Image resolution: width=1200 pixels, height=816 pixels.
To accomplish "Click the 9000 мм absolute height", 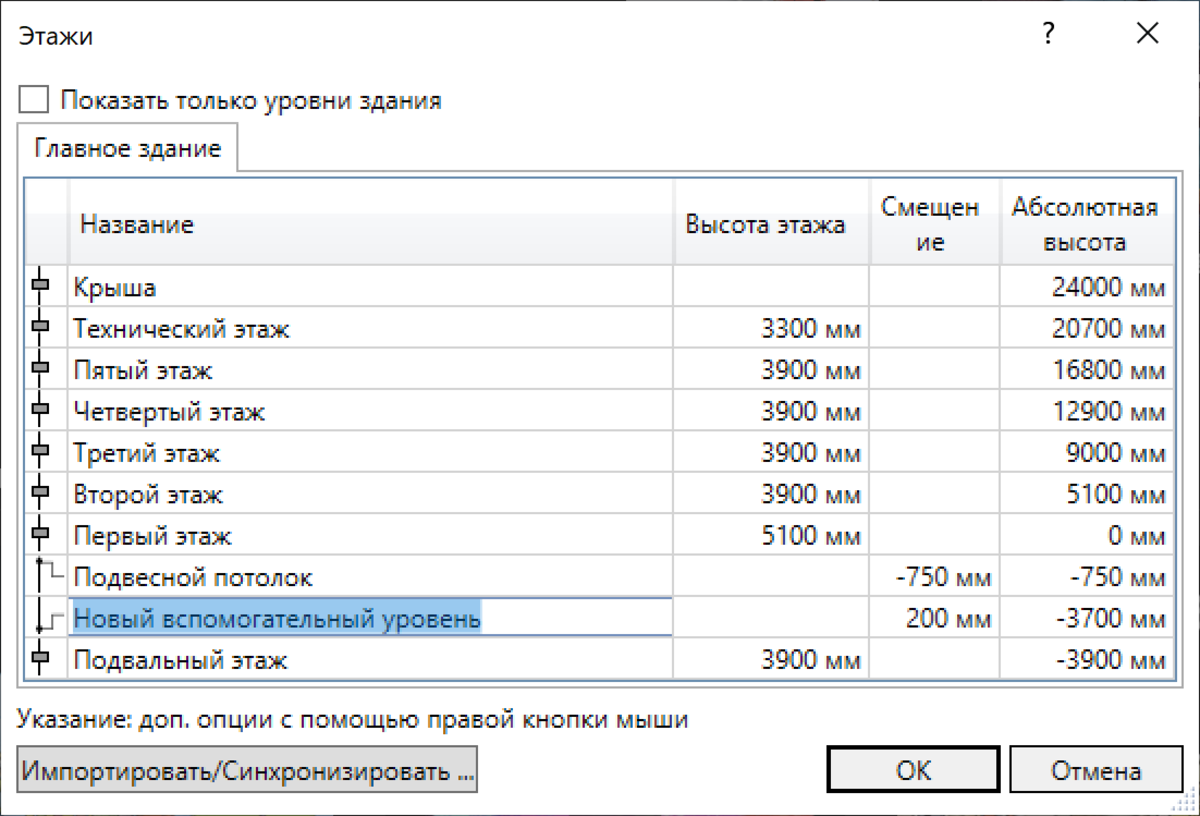I will [x=1086, y=453].
